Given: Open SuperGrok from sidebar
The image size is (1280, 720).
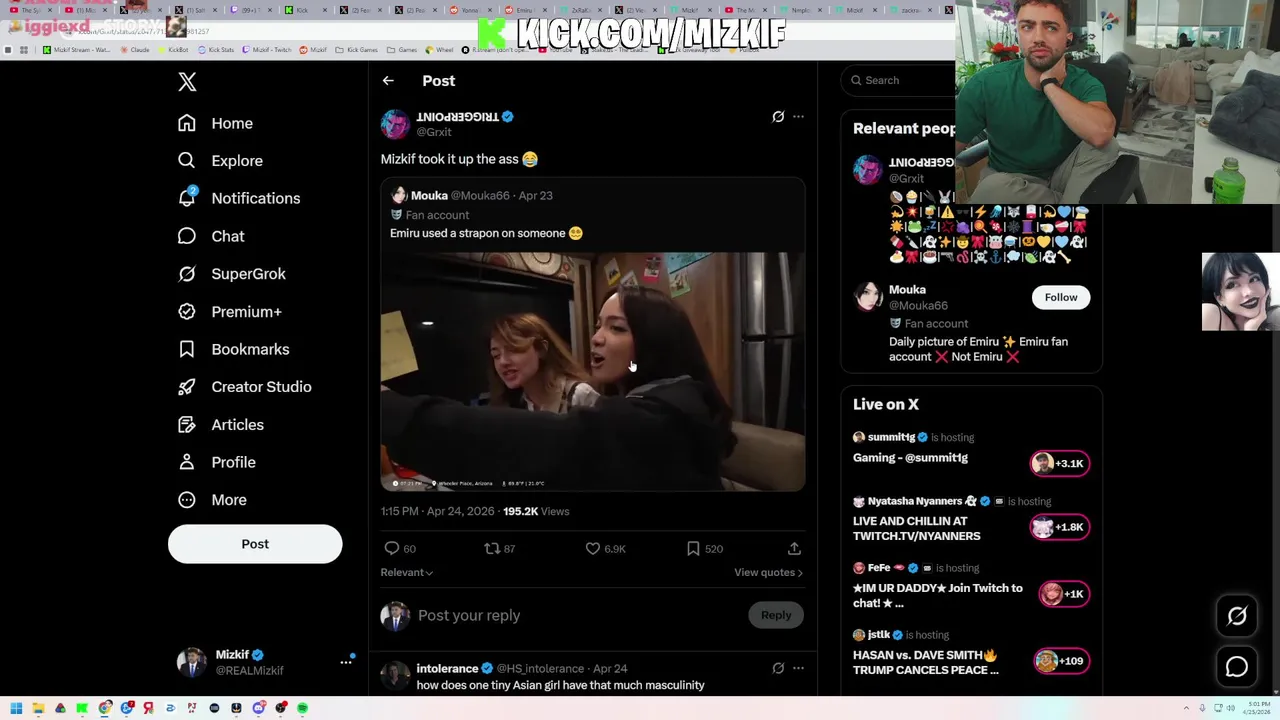Looking at the screenshot, I should tap(232, 274).
